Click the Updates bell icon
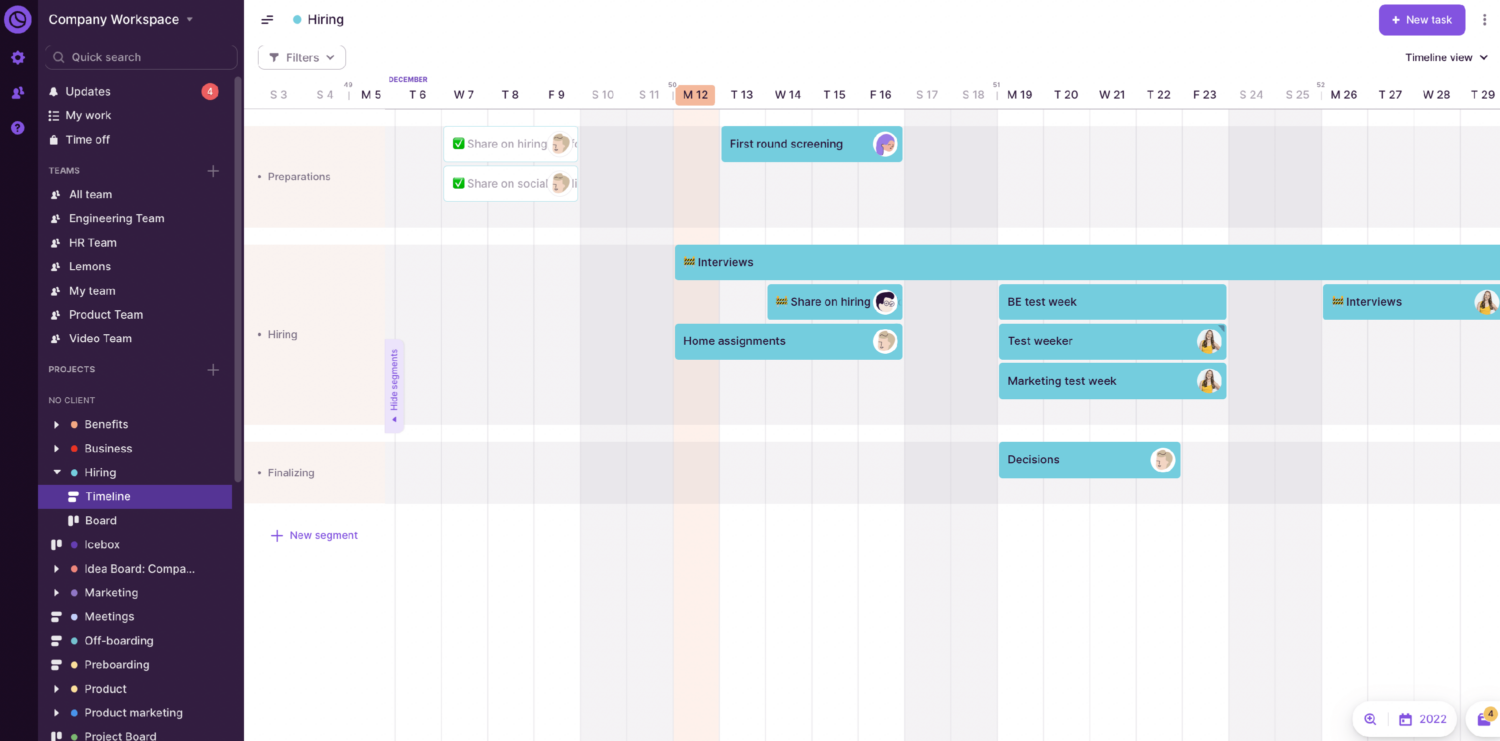 53,91
